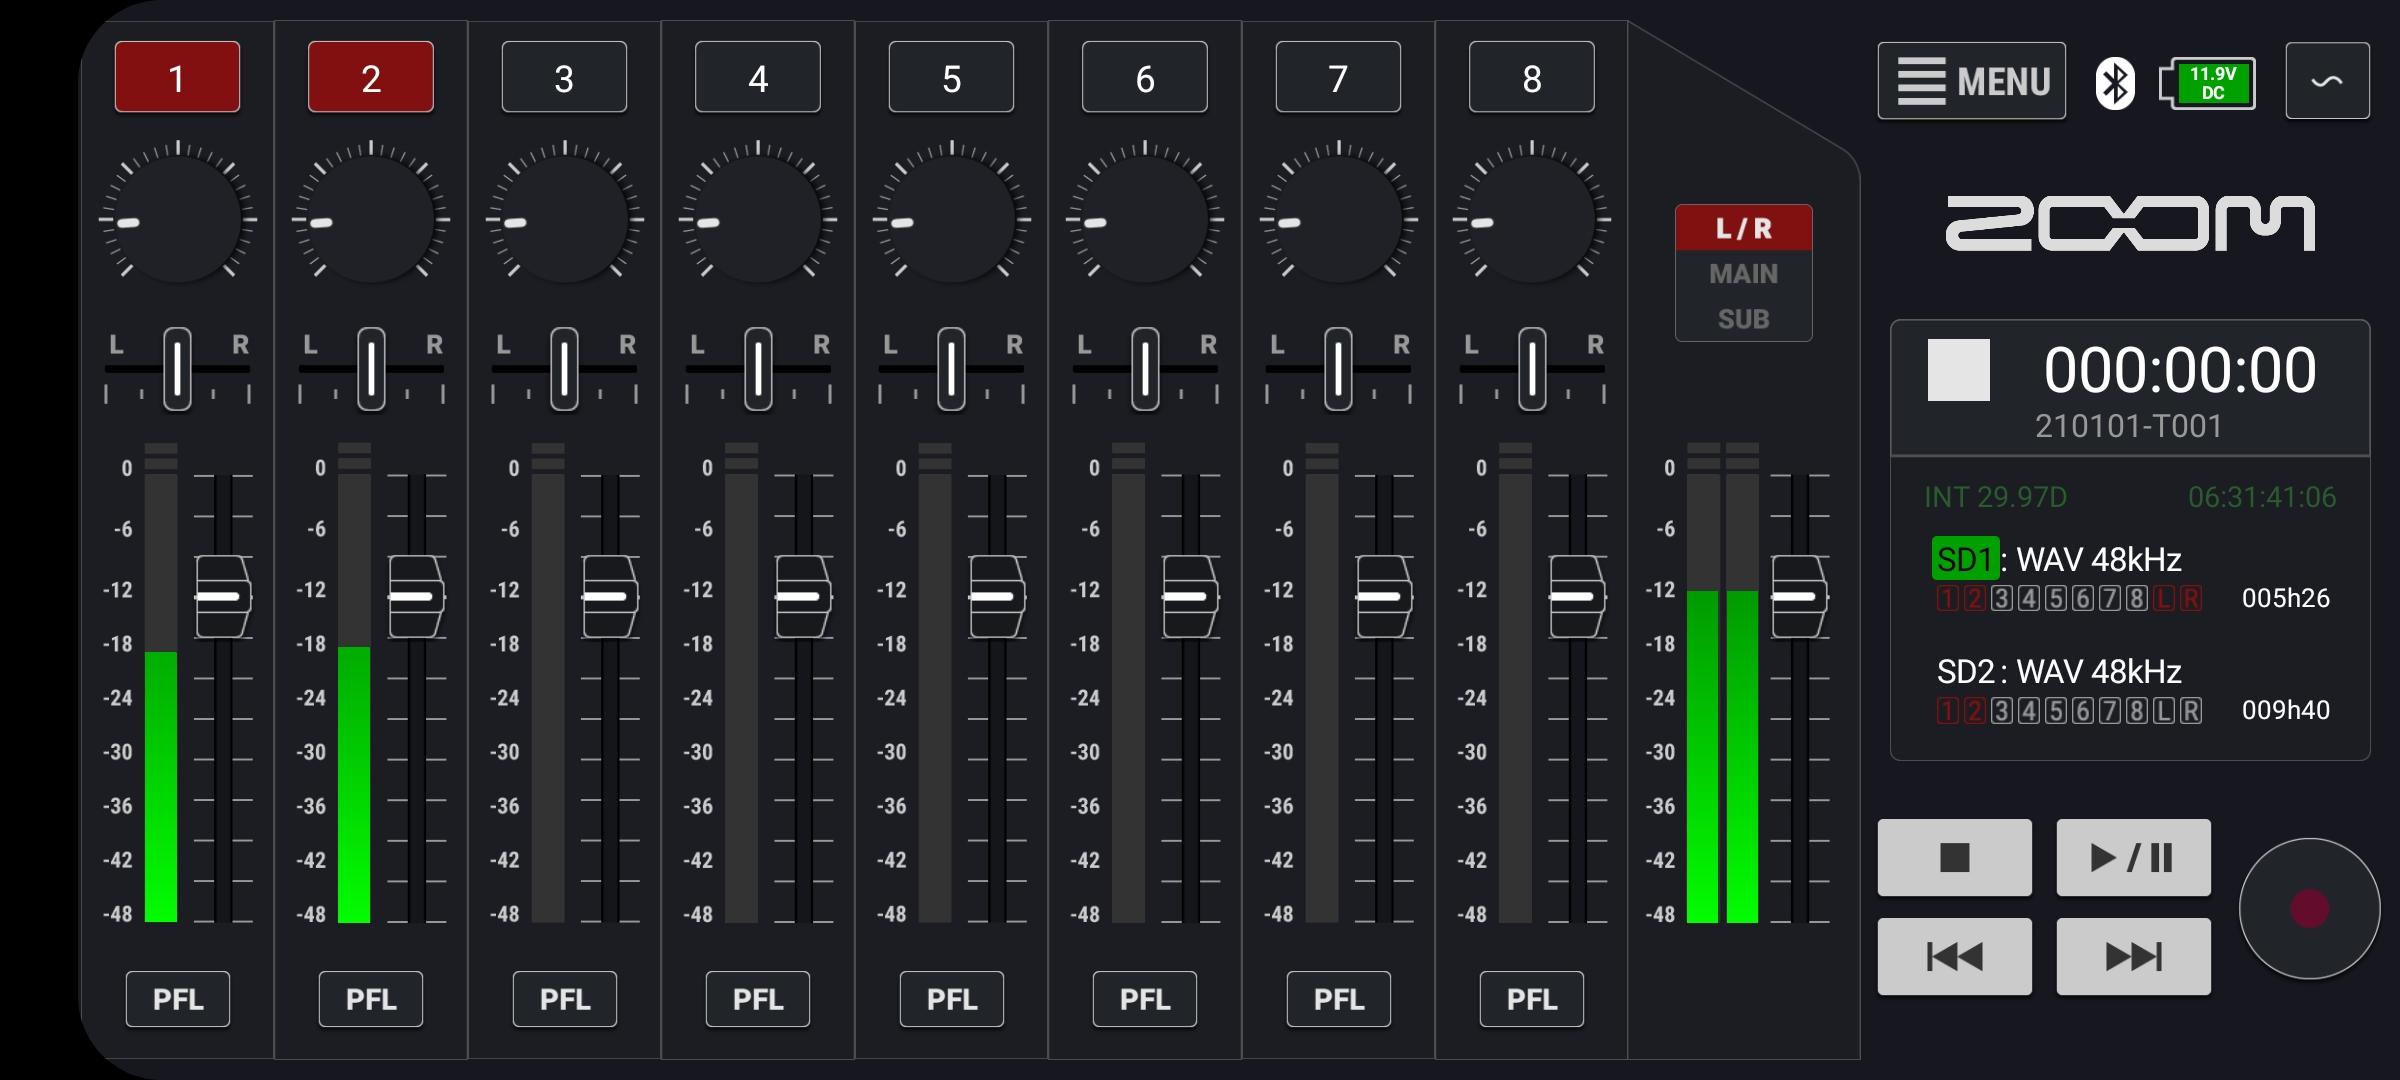Image resolution: width=2400 pixels, height=1080 pixels.
Task: Click channel 3 trim knob
Action: (x=564, y=218)
